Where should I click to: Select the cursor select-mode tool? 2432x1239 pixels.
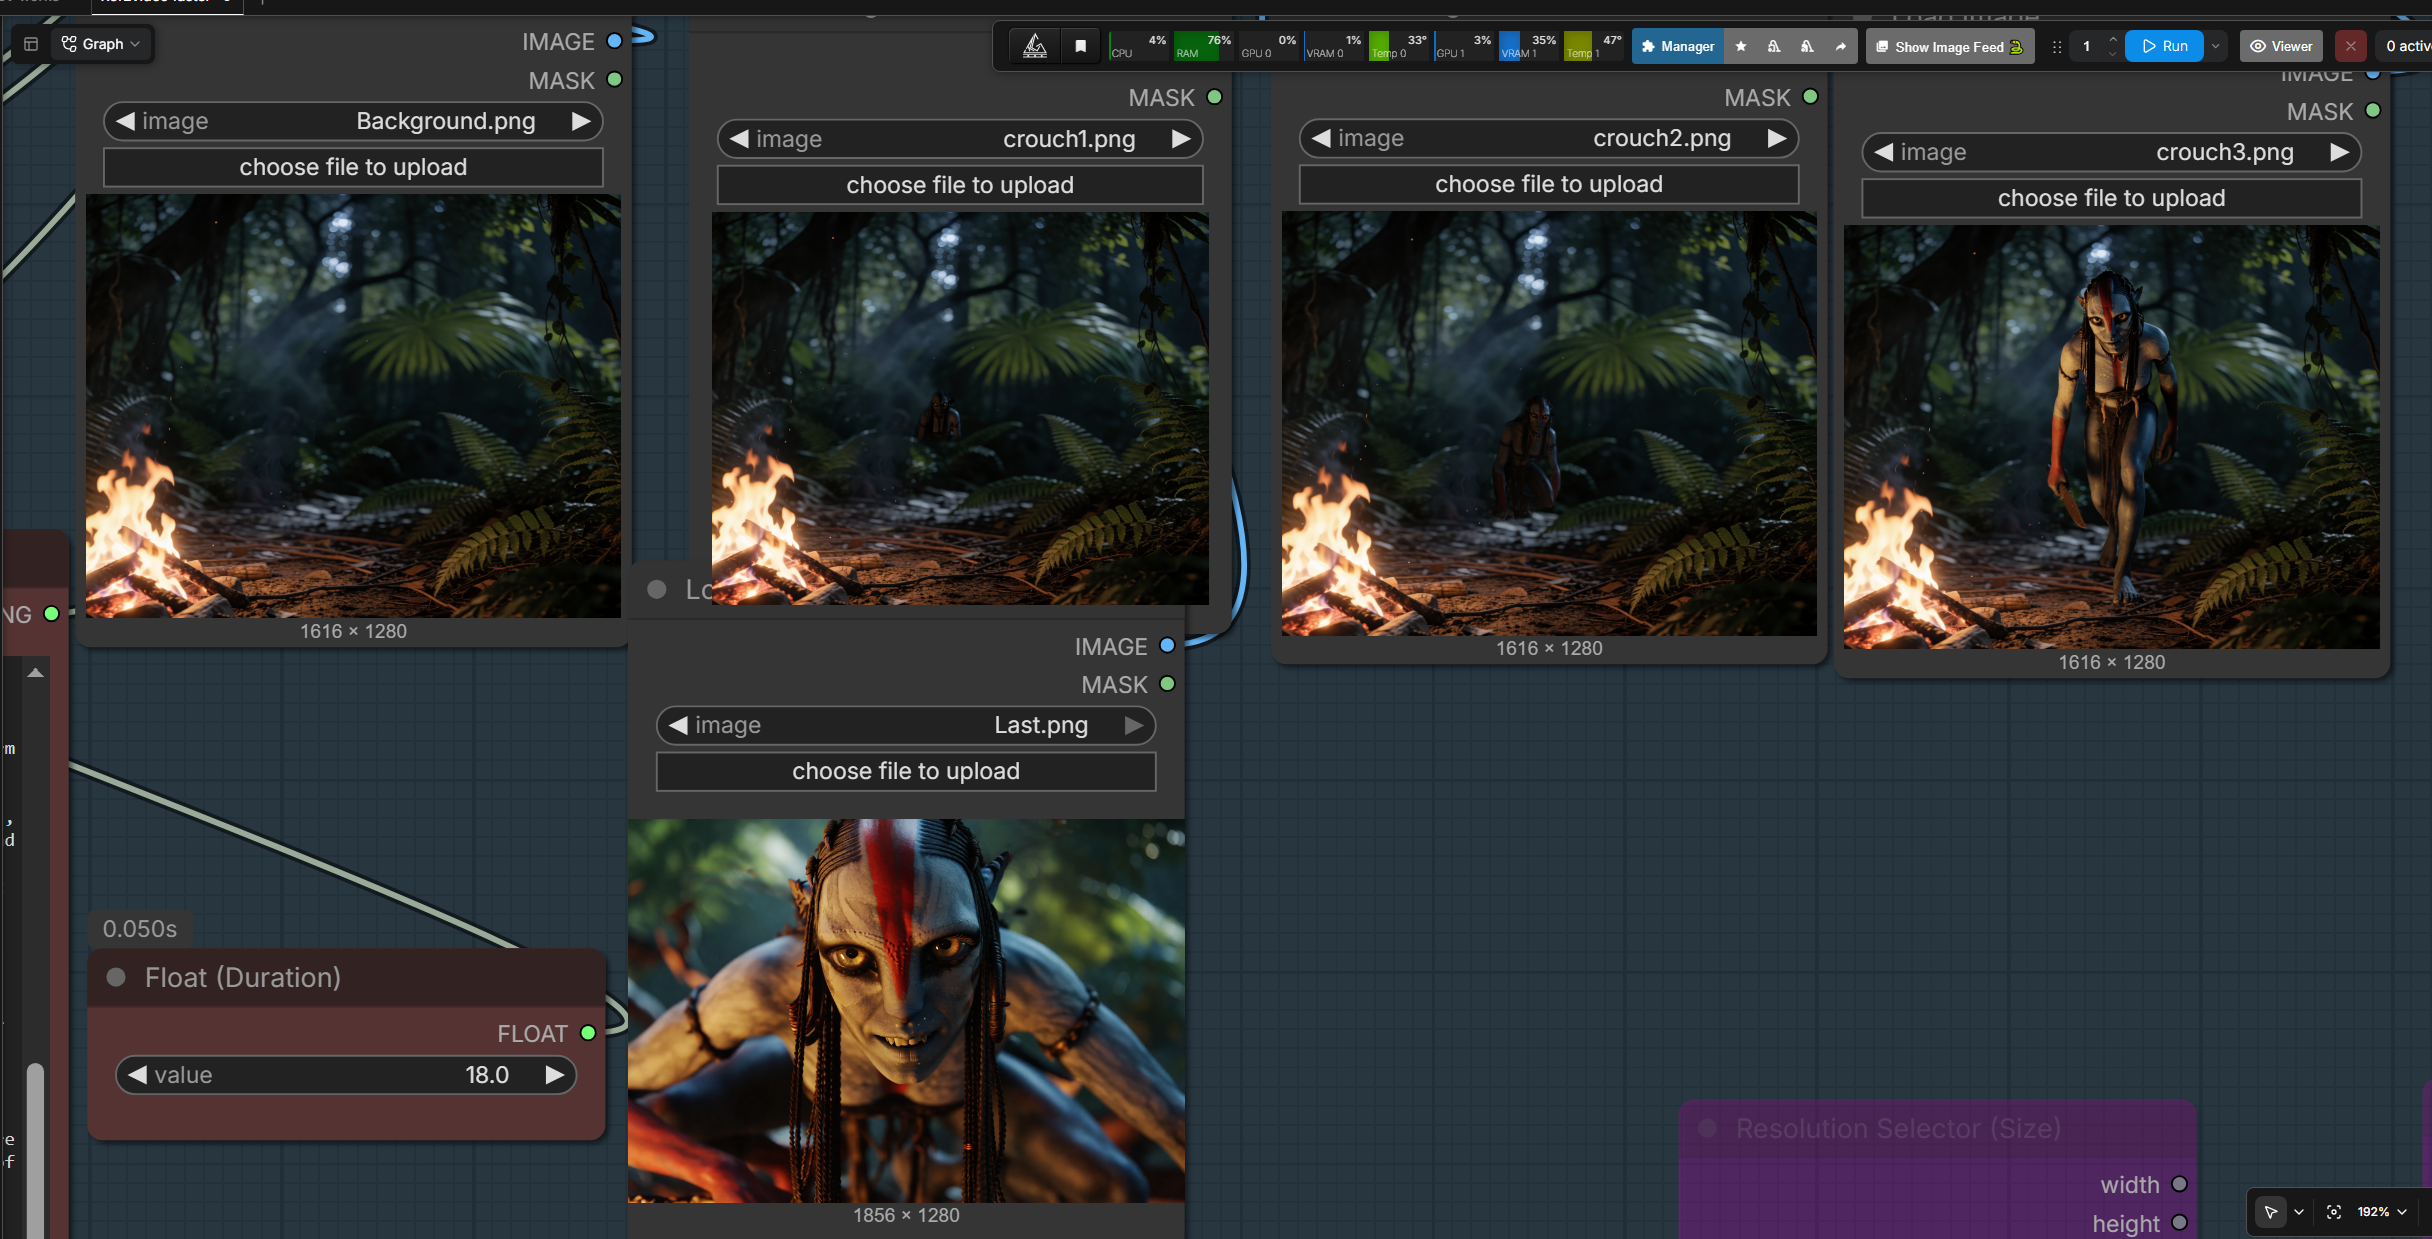(2271, 1212)
